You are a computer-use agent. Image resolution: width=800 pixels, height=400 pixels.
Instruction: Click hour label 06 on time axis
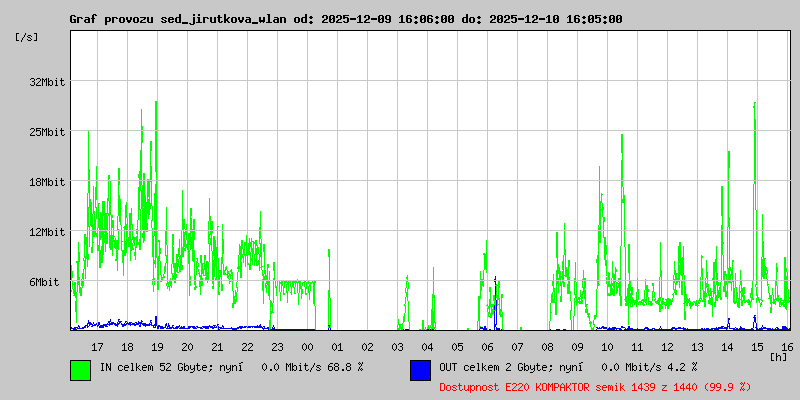(x=487, y=347)
